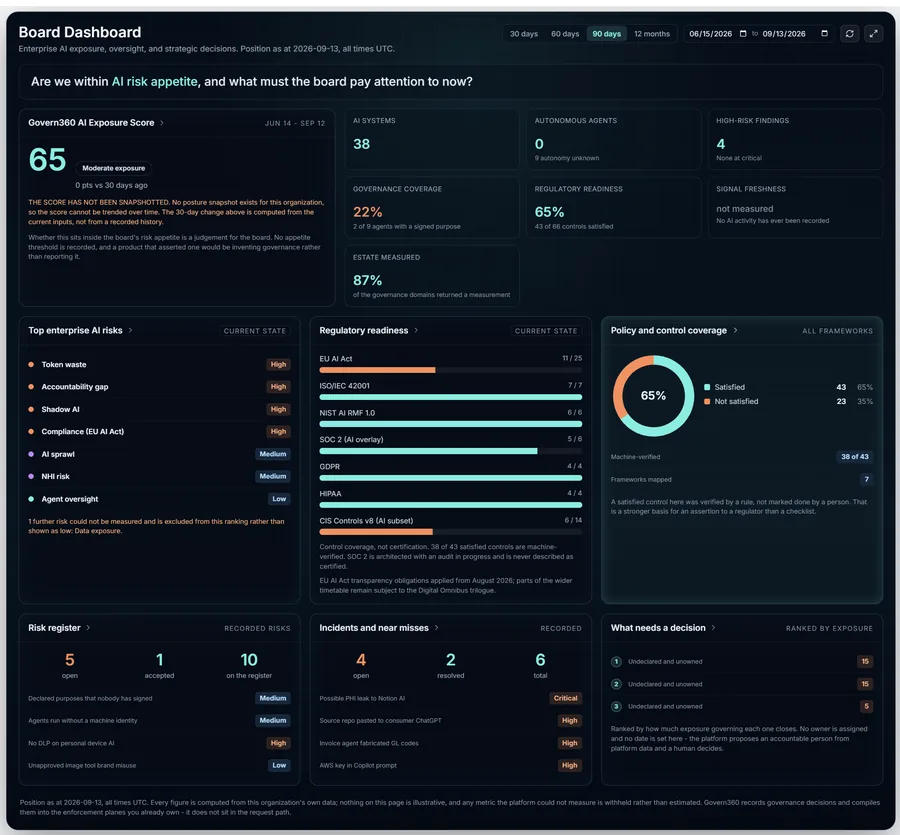Click the expand fullscreen icon
Screen dimensions: 900x835
873,34
